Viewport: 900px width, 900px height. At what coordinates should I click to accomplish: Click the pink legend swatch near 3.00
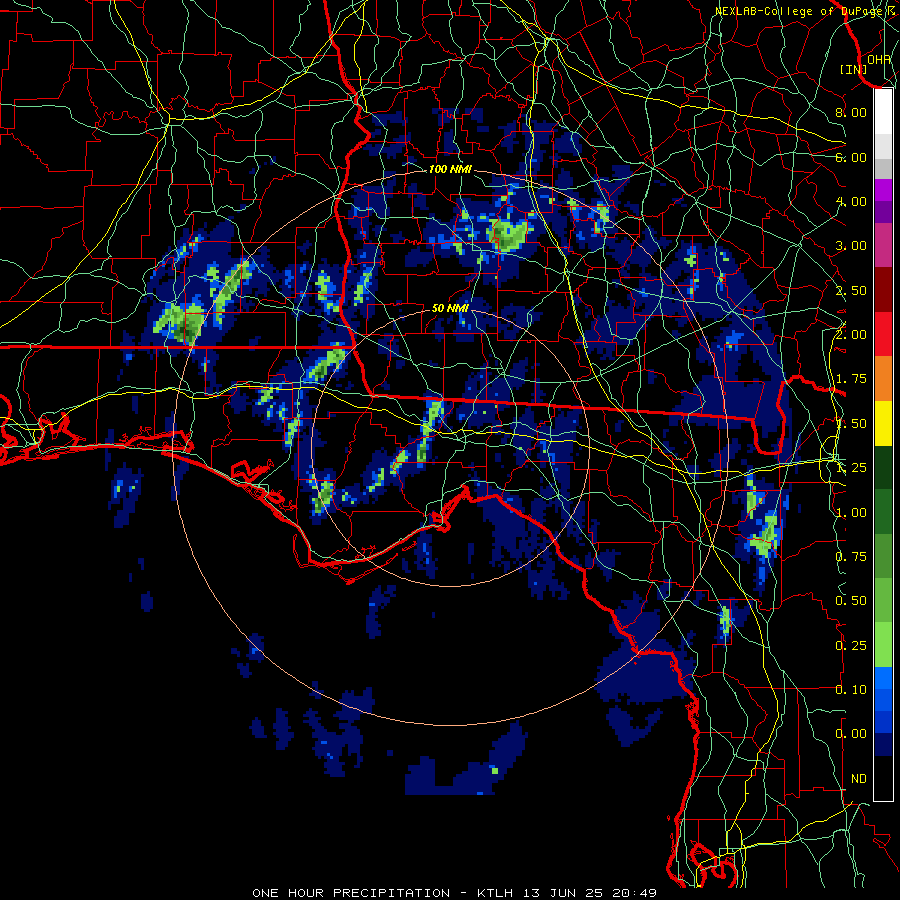[883, 246]
